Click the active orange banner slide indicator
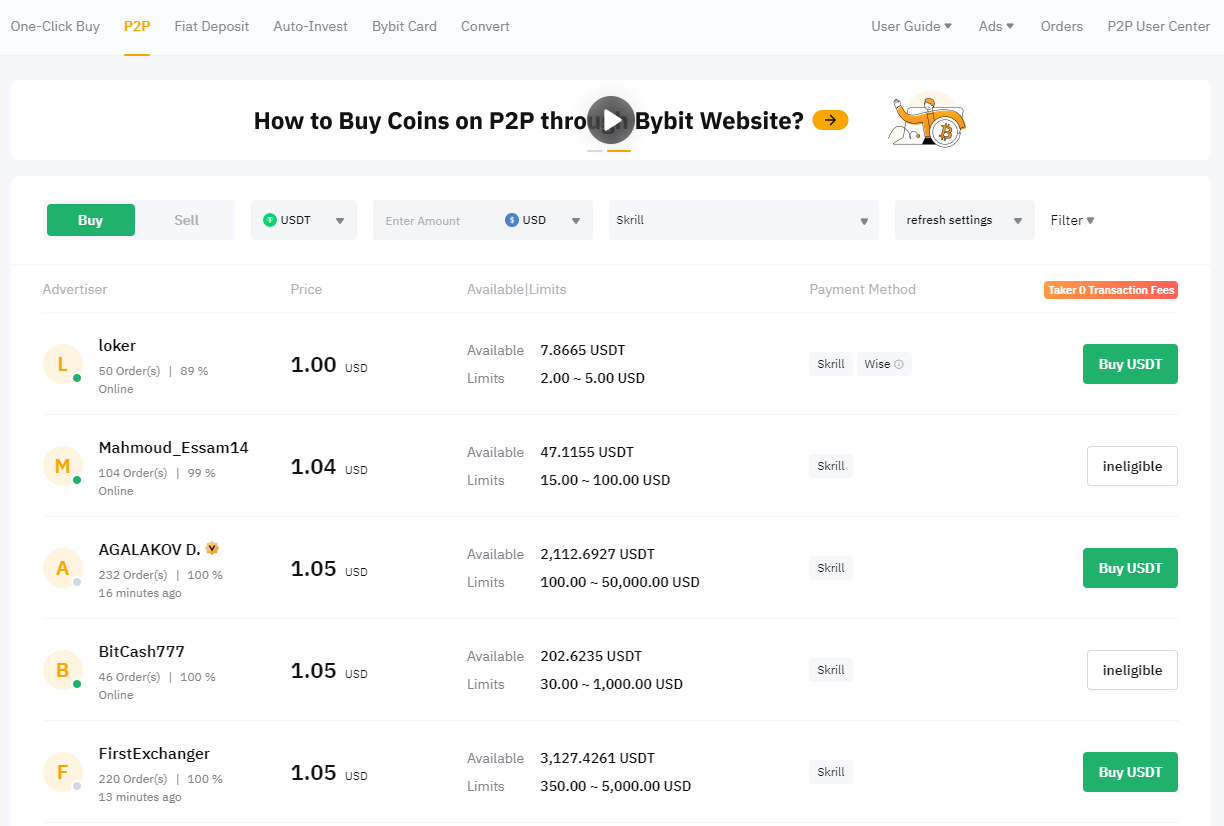1224x826 pixels. (x=619, y=150)
